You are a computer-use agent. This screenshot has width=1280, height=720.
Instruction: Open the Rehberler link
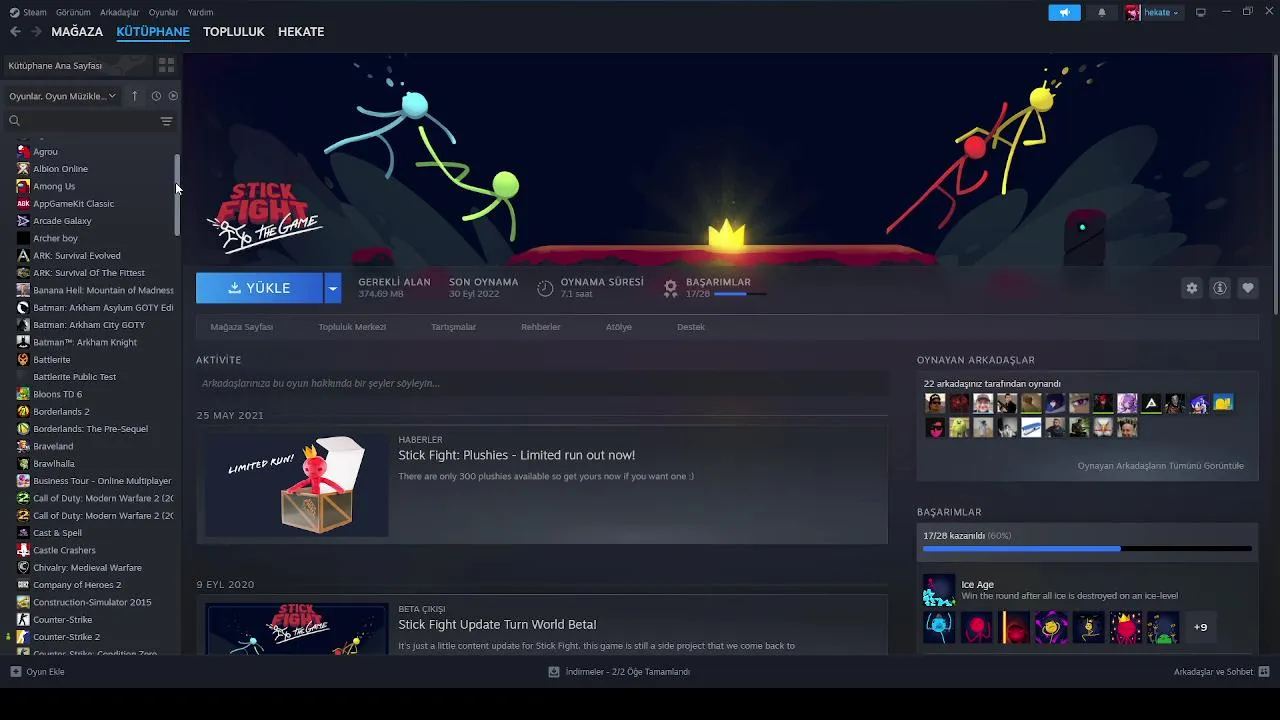click(x=540, y=327)
